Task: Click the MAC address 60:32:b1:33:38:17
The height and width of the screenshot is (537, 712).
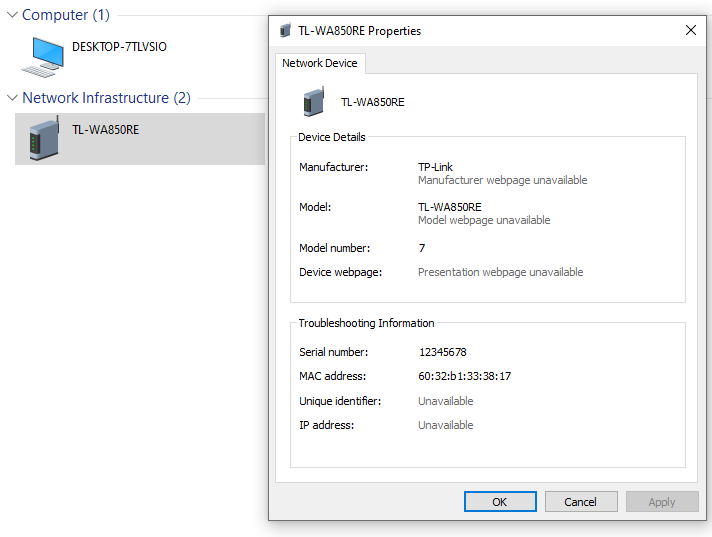Action: pyautogui.click(x=465, y=376)
